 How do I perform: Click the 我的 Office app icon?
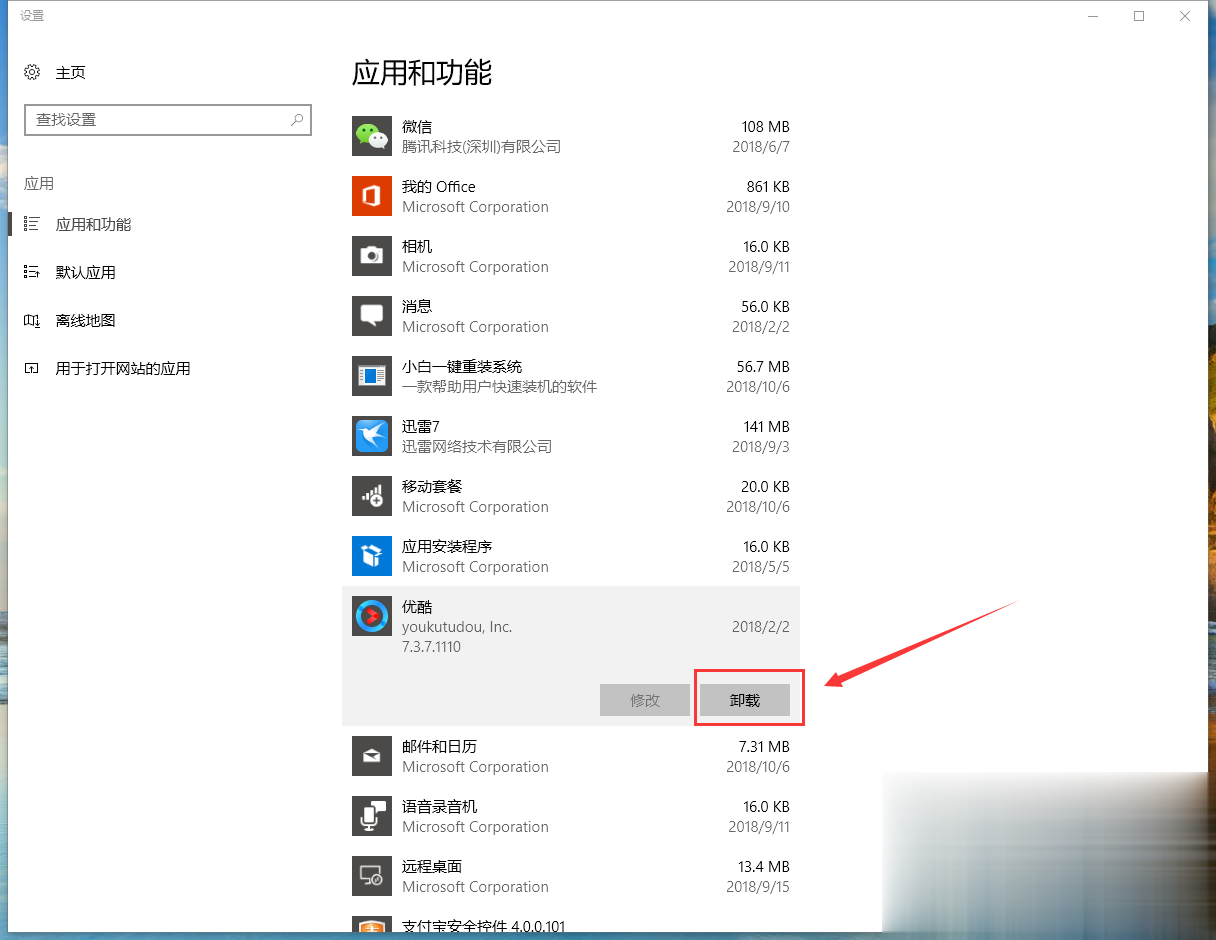[x=372, y=196]
